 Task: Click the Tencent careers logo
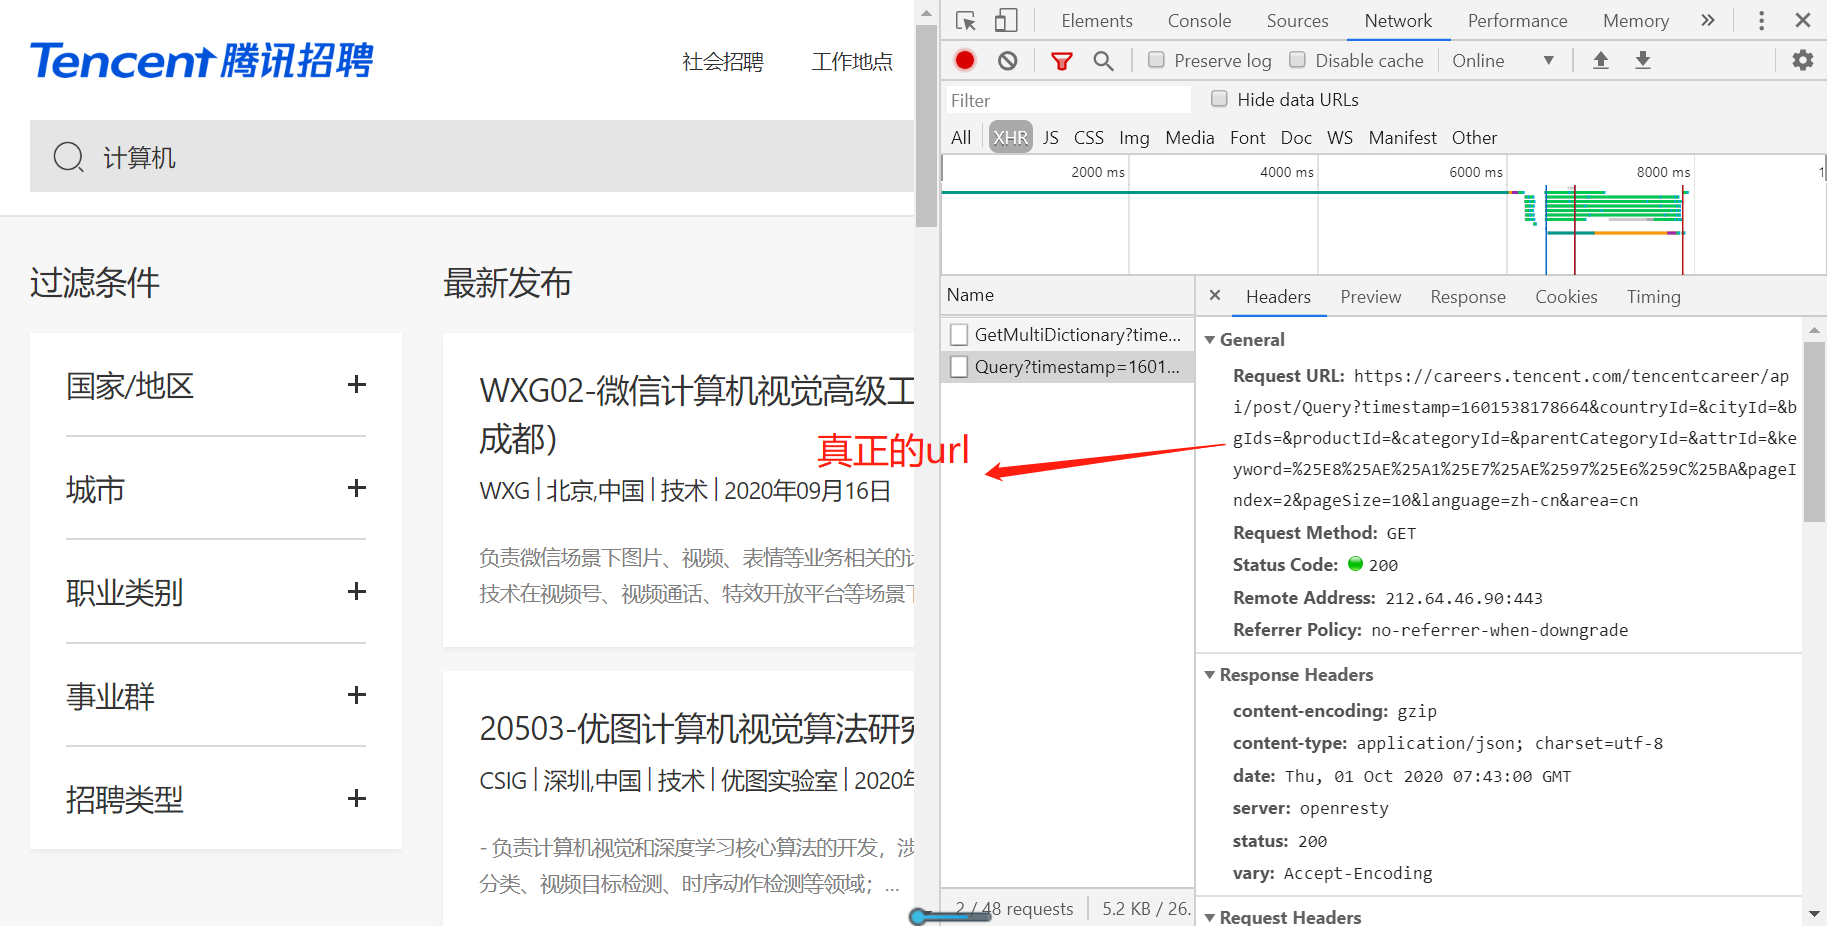pos(202,60)
